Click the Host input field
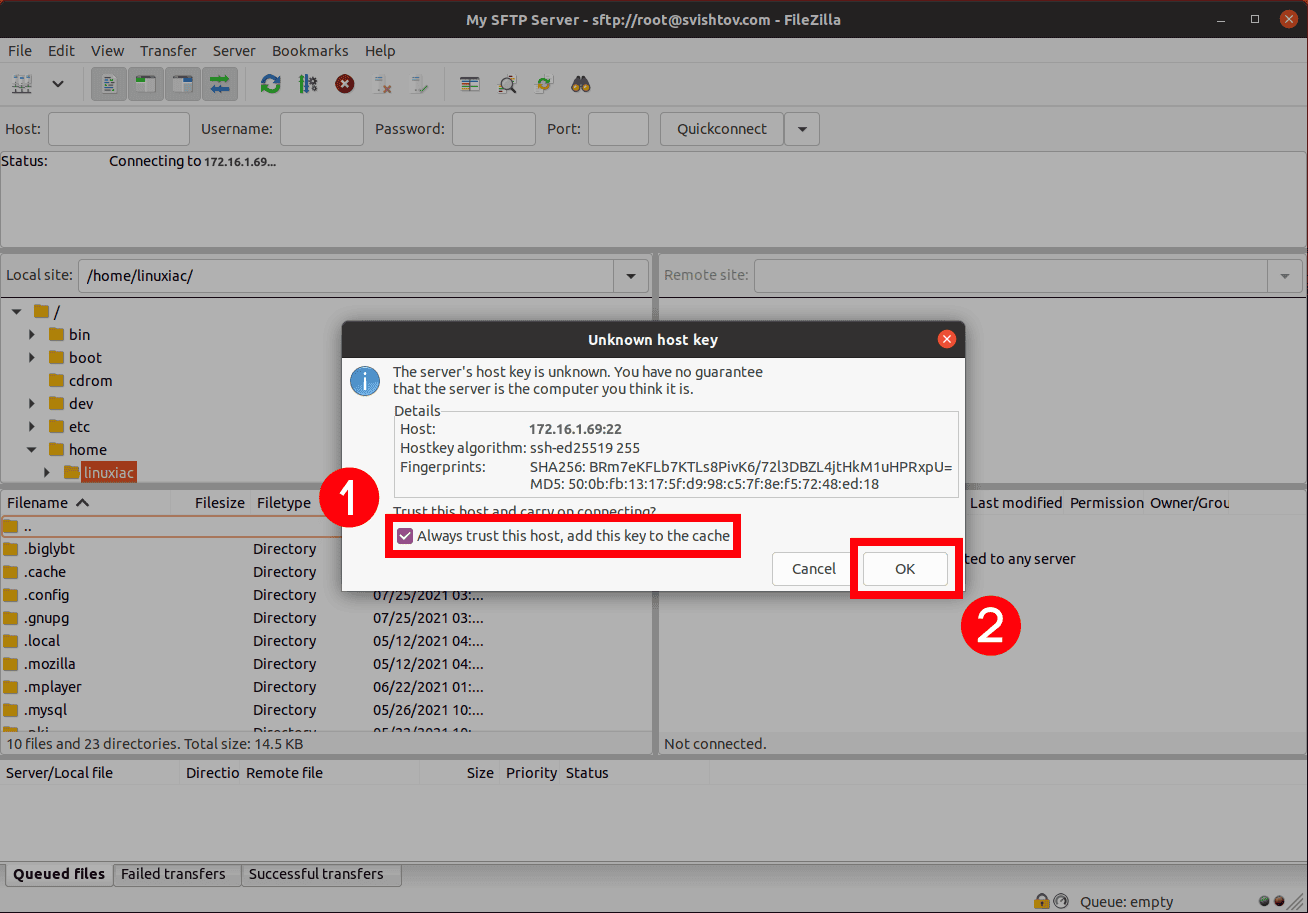 click(x=118, y=128)
